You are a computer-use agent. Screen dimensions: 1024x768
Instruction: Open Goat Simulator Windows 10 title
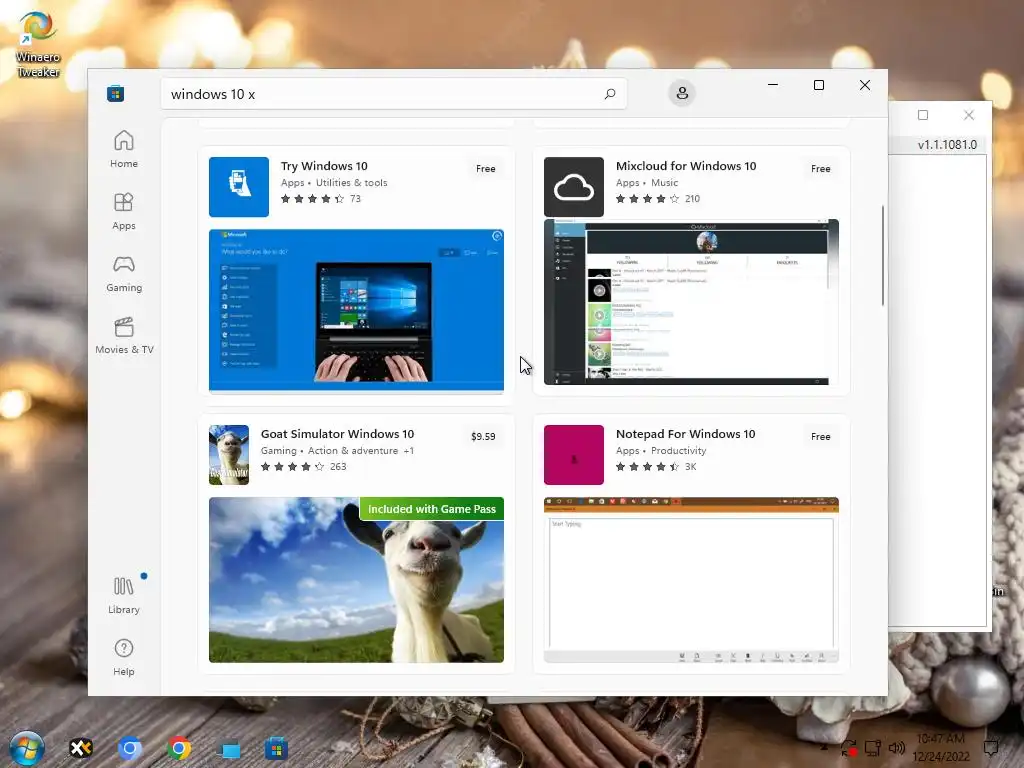337,434
